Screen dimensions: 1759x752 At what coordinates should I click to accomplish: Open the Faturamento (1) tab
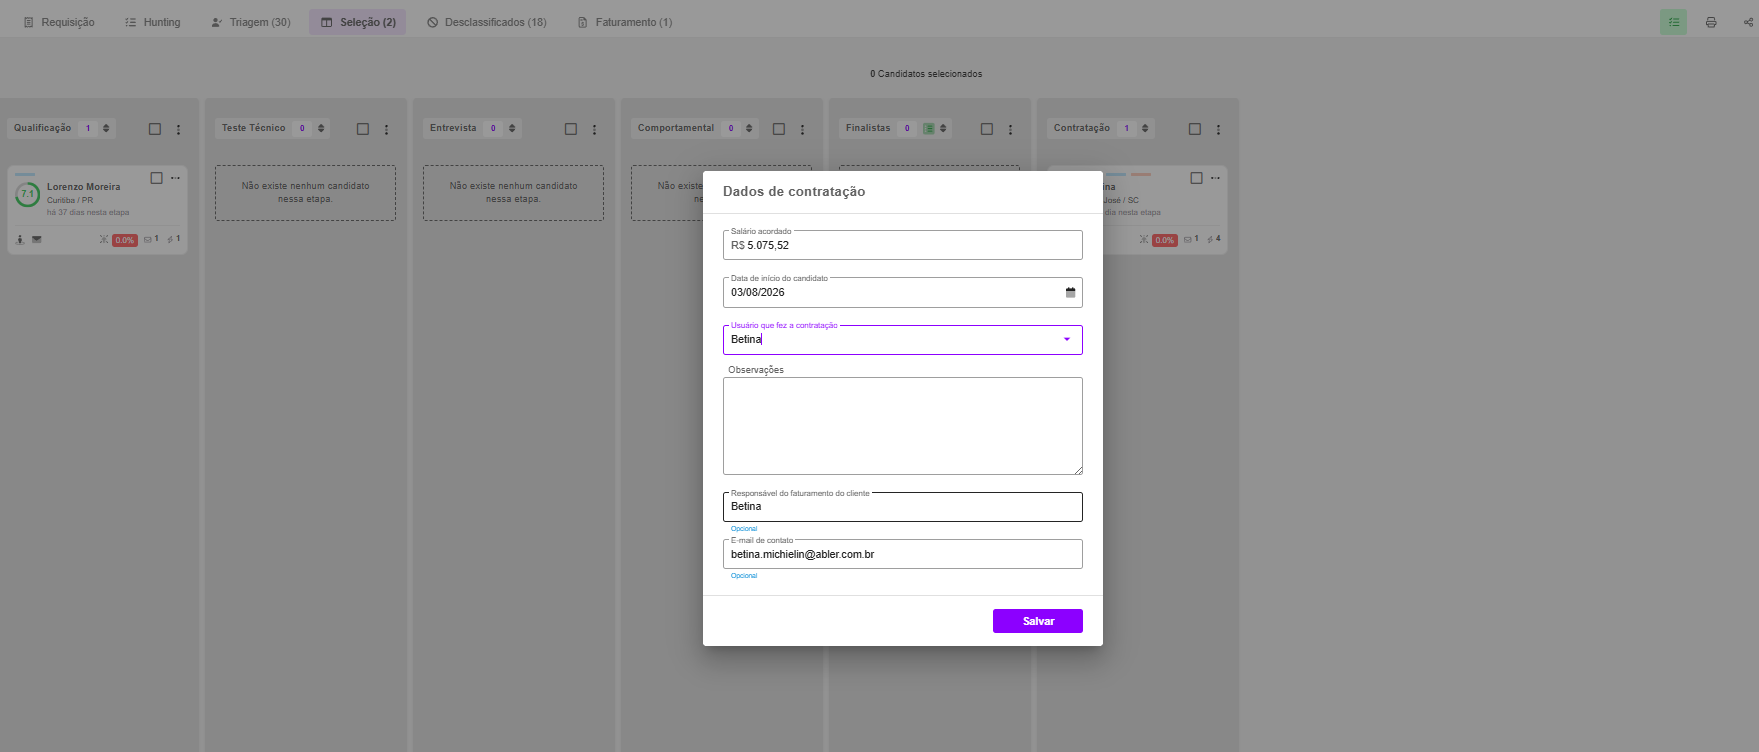click(625, 22)
